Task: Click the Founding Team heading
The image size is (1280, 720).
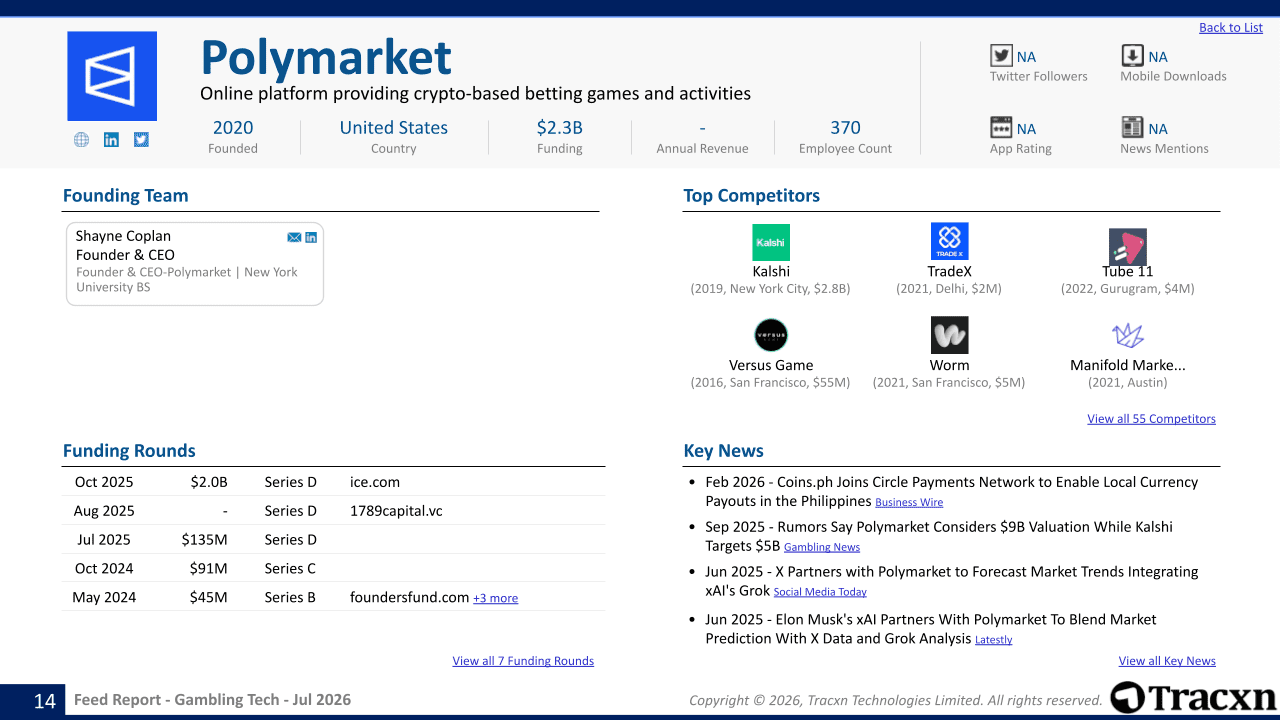Action: (126, 196)
